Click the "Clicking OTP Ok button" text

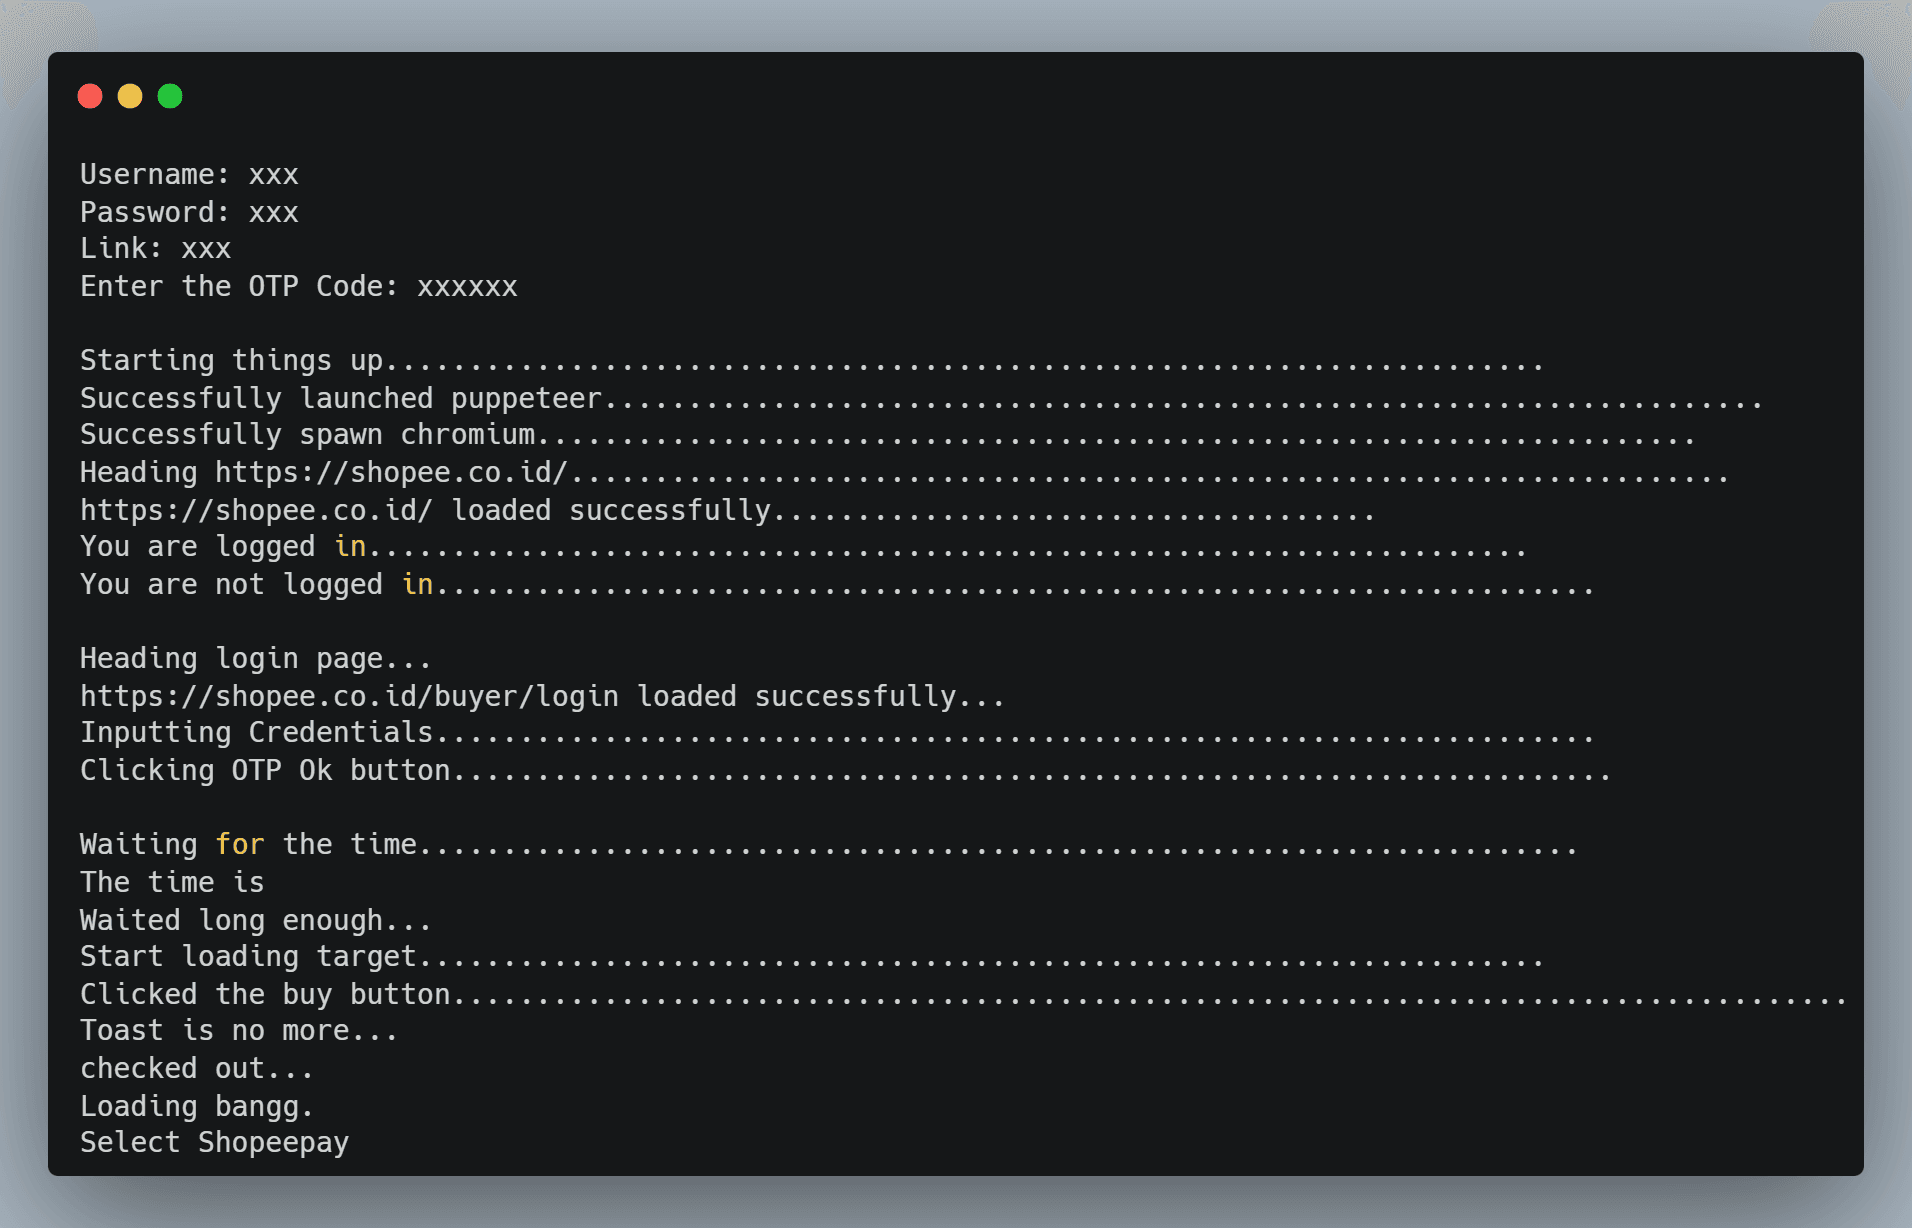(265, 771)
